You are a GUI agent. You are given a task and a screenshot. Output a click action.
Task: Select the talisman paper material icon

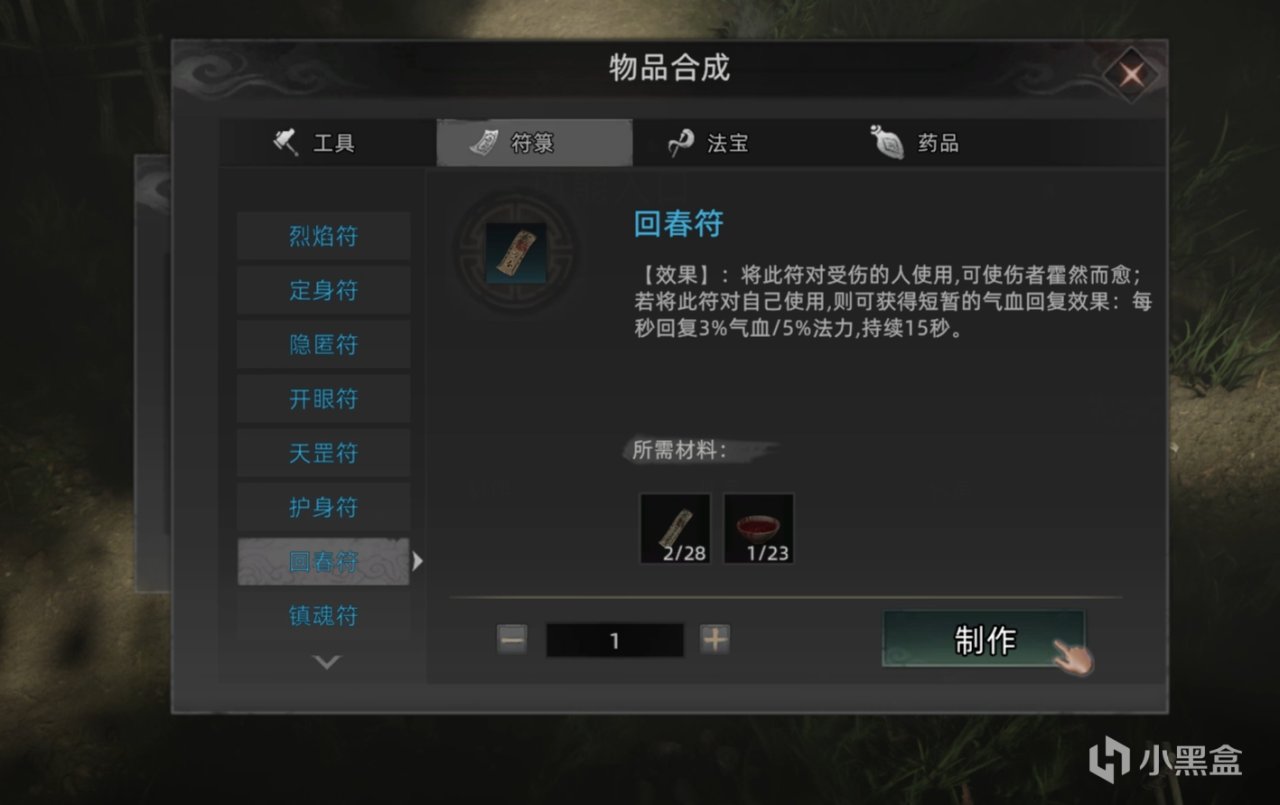675,528
